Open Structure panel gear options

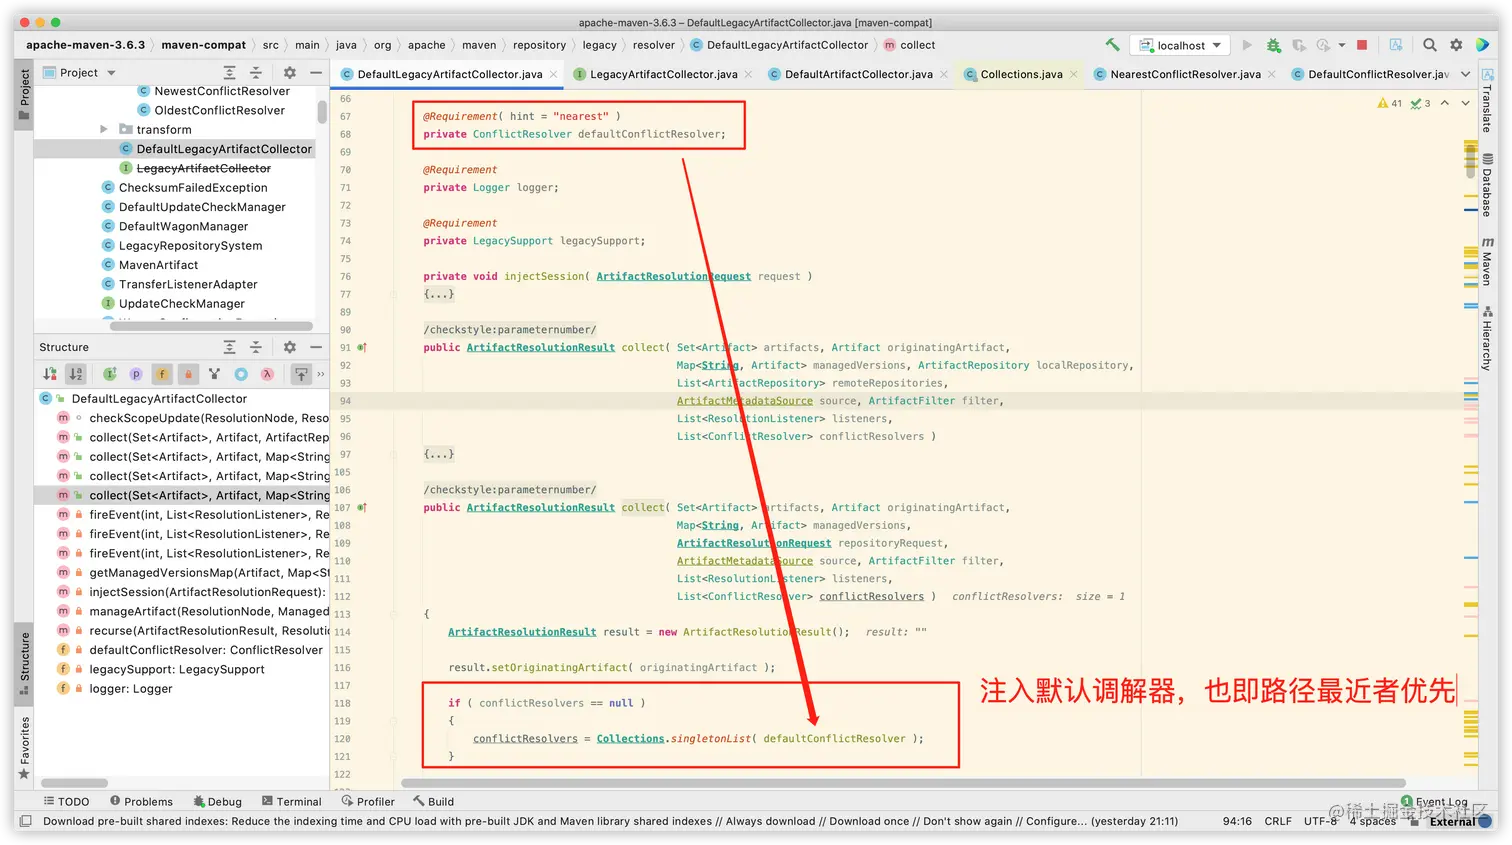pyautogui.click(x=289, y=347)
